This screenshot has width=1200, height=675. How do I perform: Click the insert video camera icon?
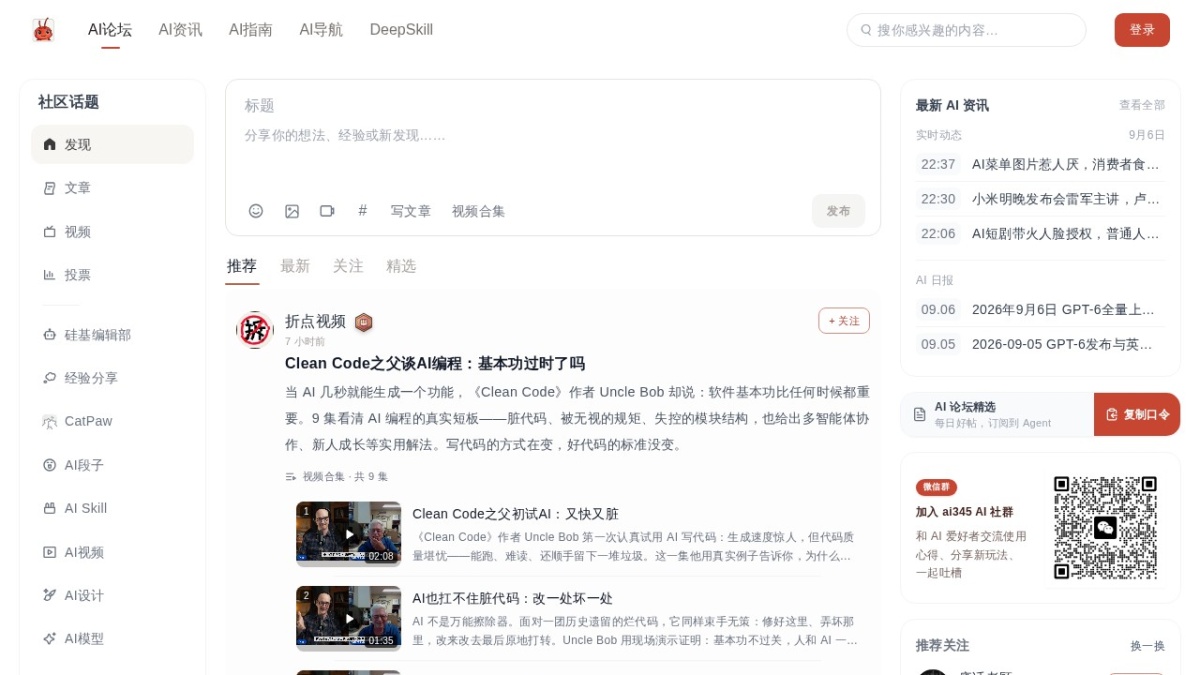click(327, 211)
